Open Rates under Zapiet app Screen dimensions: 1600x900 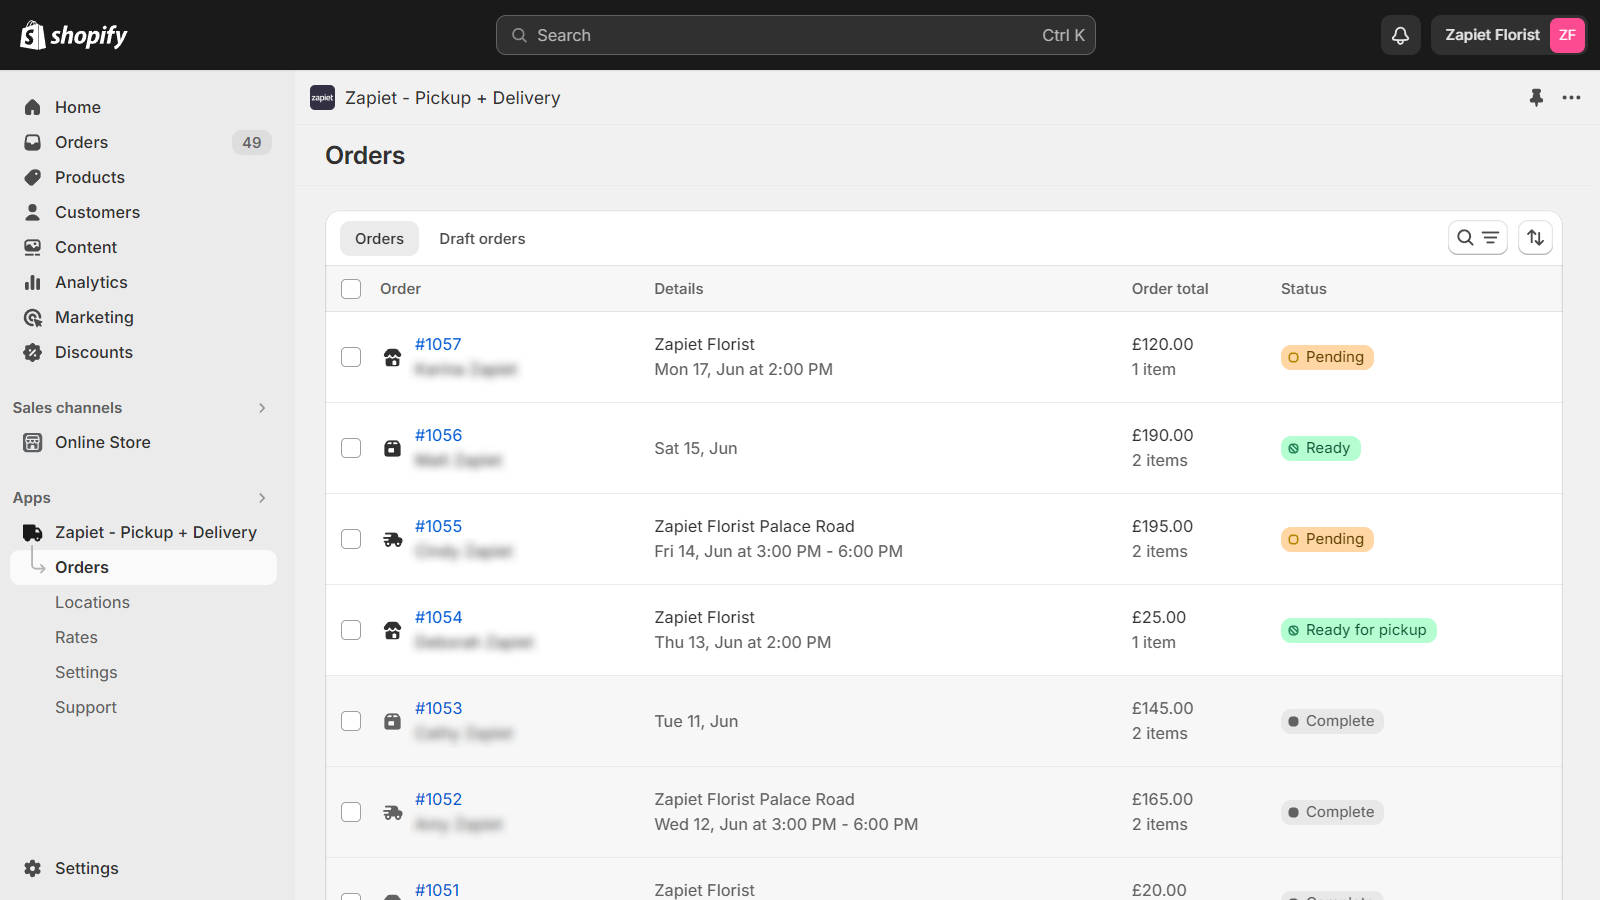(x=76, y=637)
